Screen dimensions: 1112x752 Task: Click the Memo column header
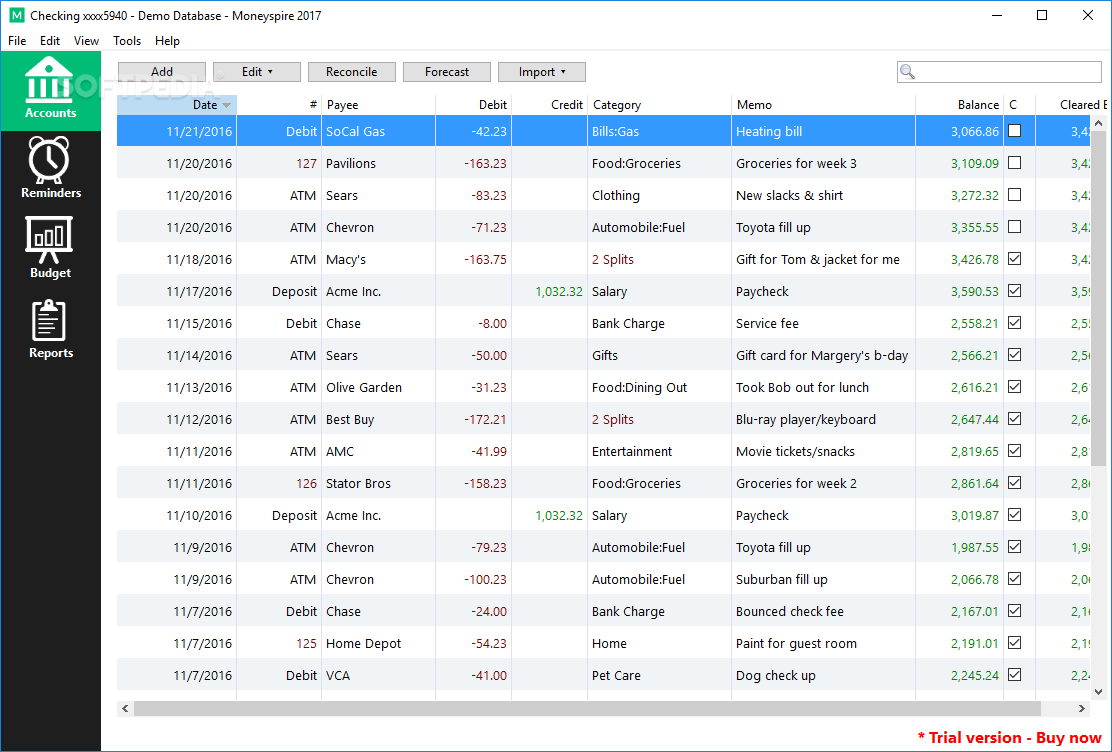coord(823,104)
